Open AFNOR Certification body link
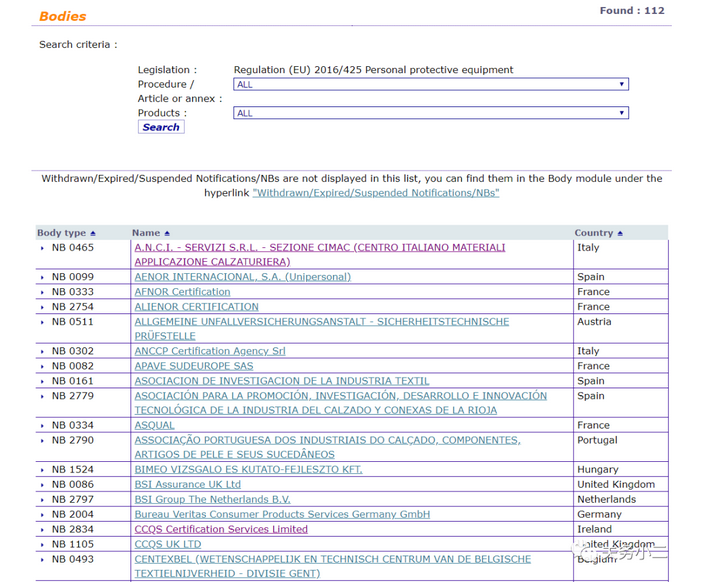The width and height of the screenshot is (701, 583). pyautogui.click(x=182, y=292)
